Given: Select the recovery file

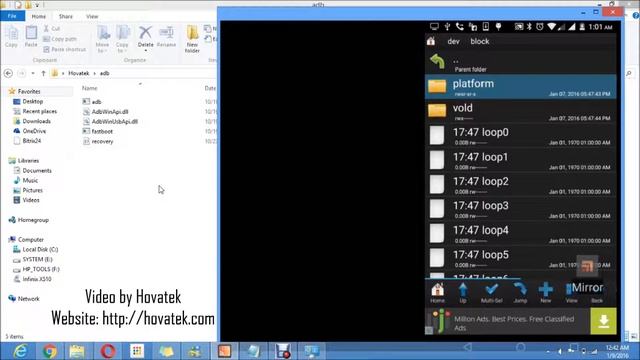Looking at the screenshot, I should [98, 141].
